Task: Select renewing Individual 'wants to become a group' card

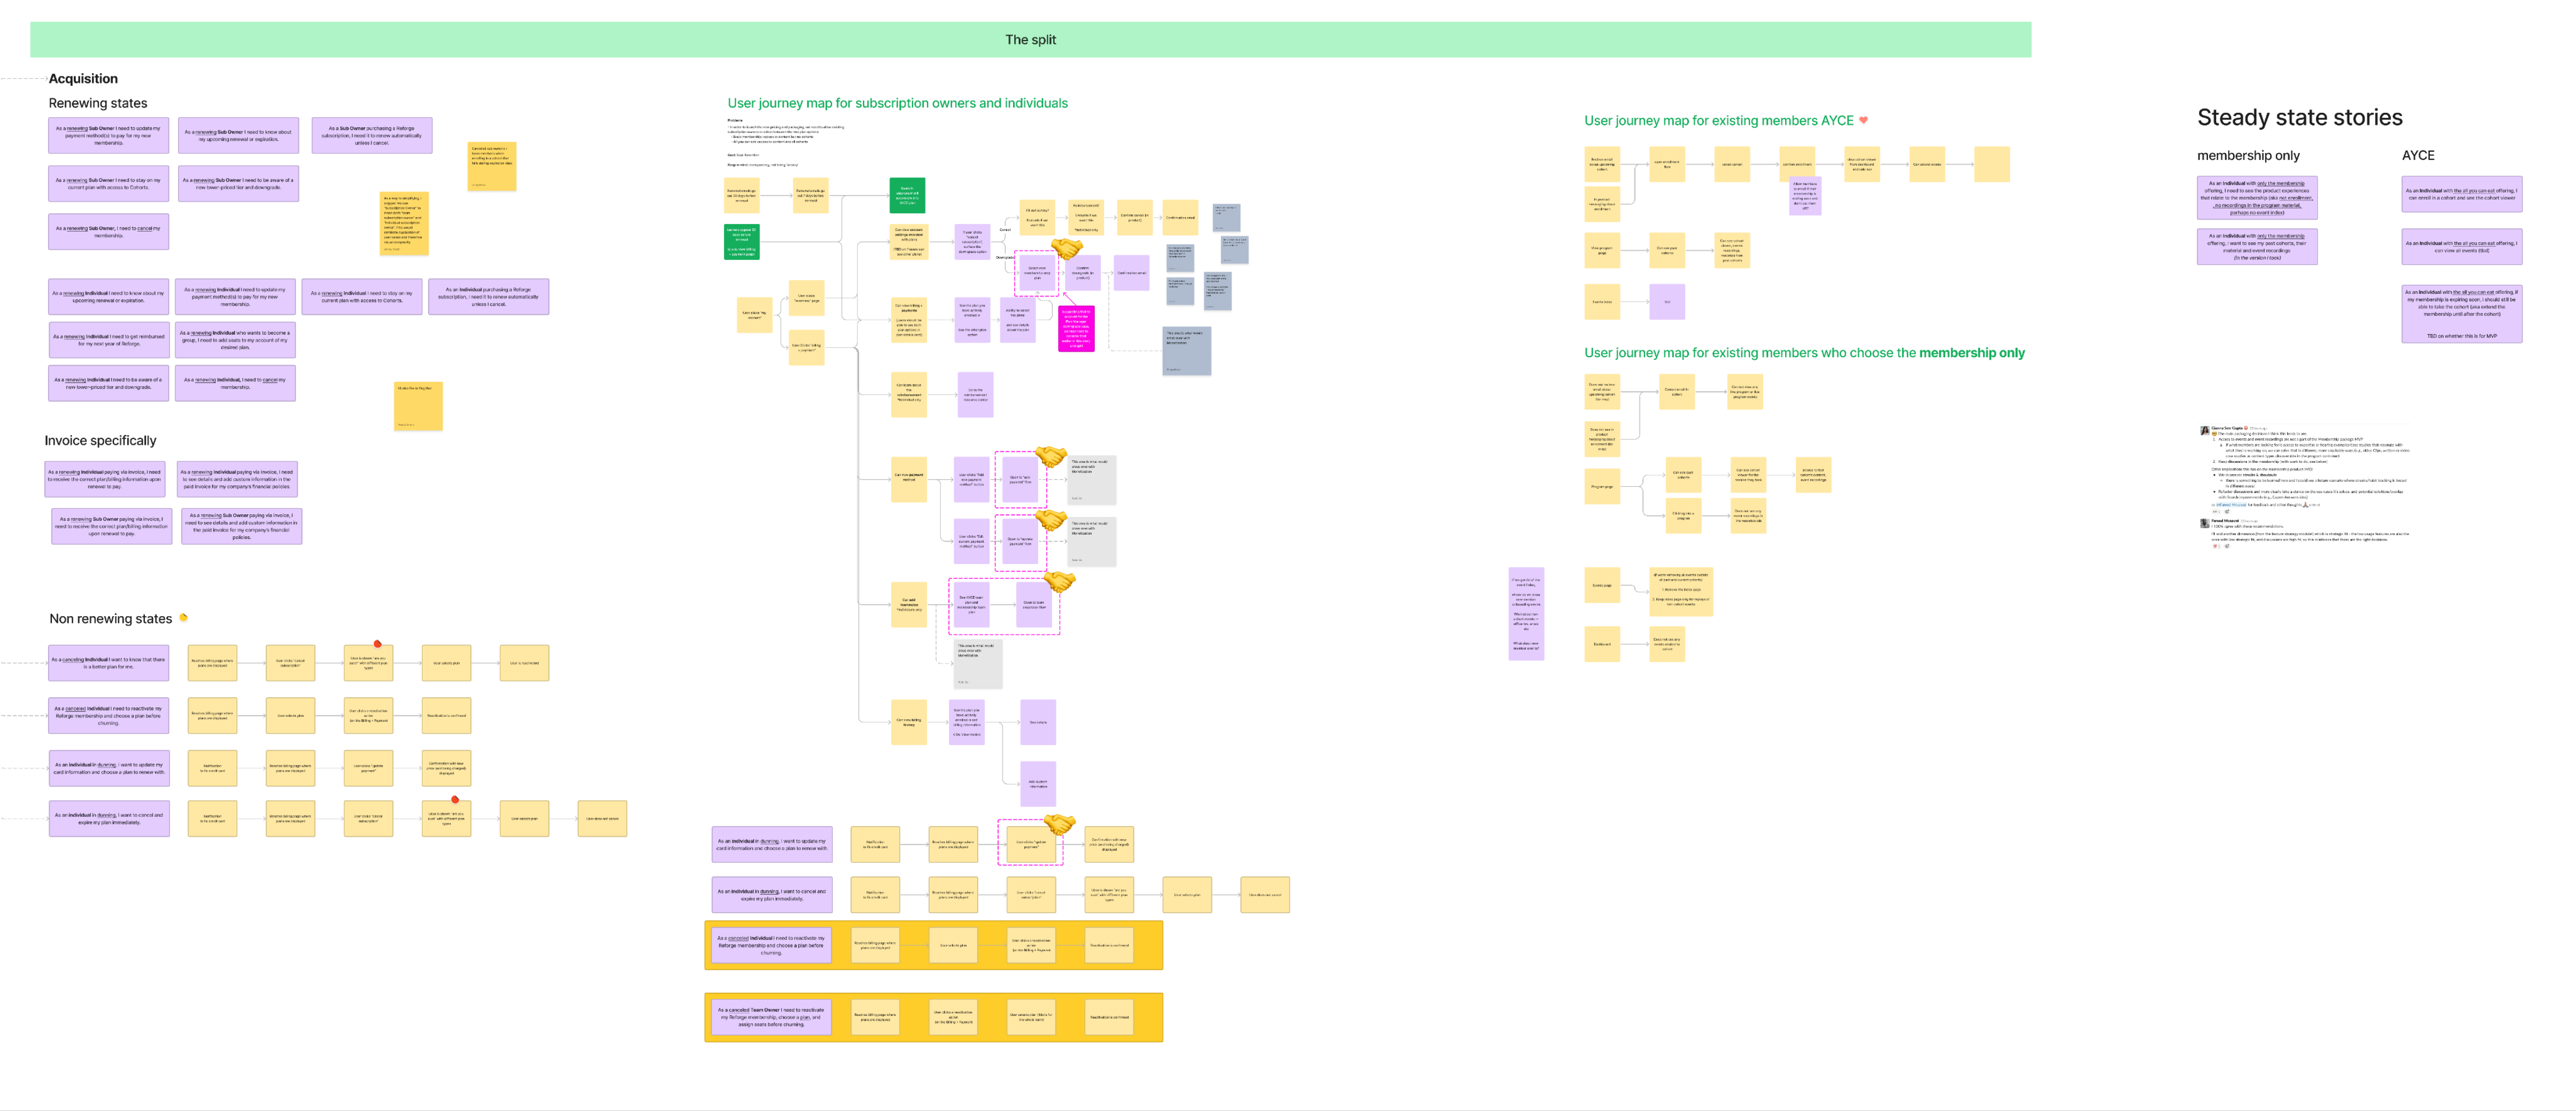Action: tap(235, 340)
